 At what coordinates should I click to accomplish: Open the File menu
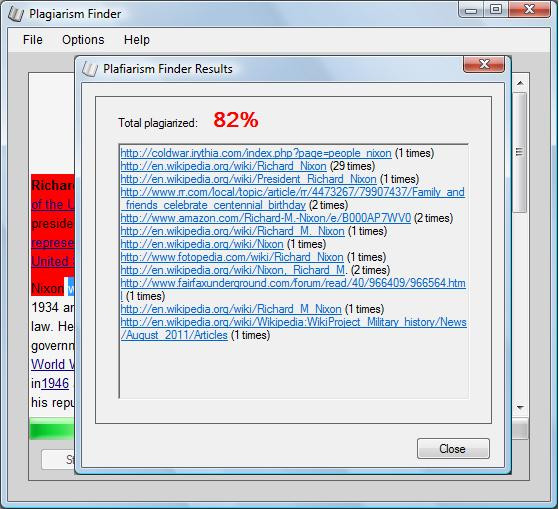(x=32, y=40)
